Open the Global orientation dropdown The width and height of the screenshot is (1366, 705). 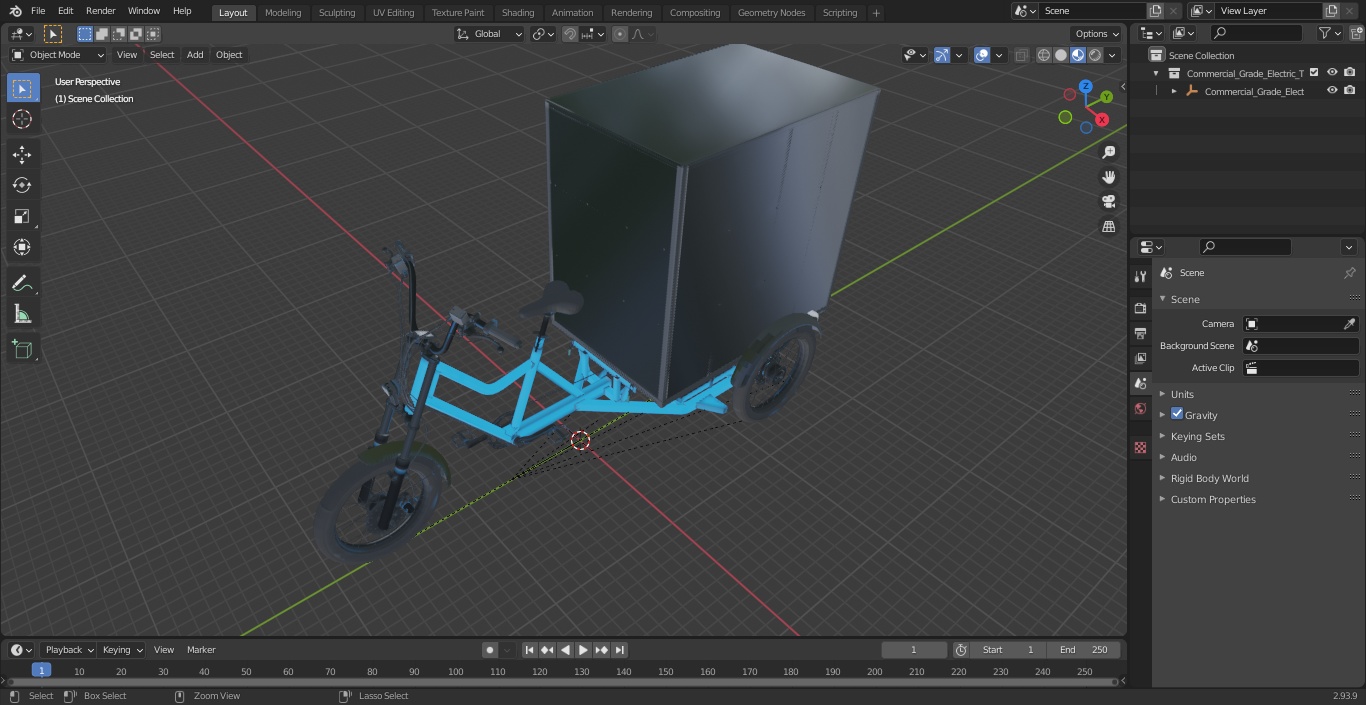tap(490, 34)
